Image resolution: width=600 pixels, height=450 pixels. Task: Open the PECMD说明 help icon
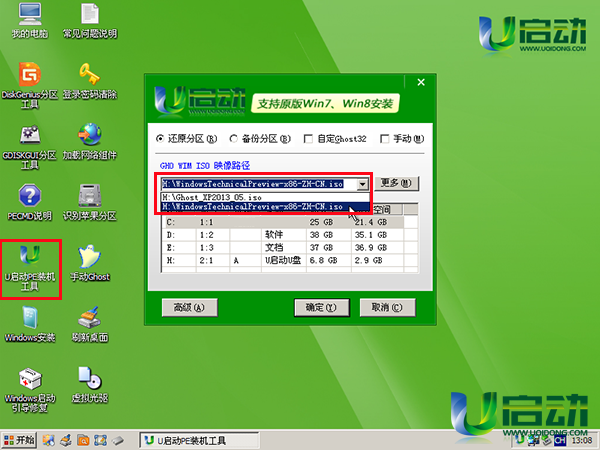30,202
